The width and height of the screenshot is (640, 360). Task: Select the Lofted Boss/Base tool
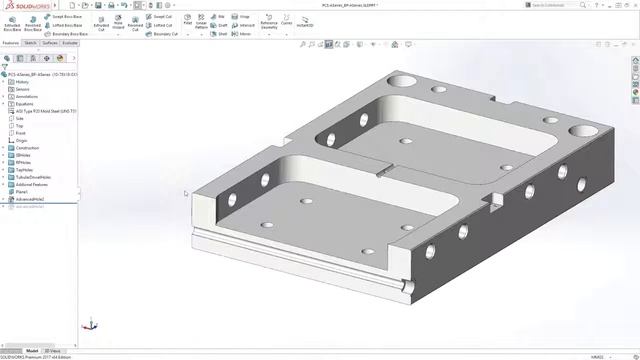click(63, 25)
